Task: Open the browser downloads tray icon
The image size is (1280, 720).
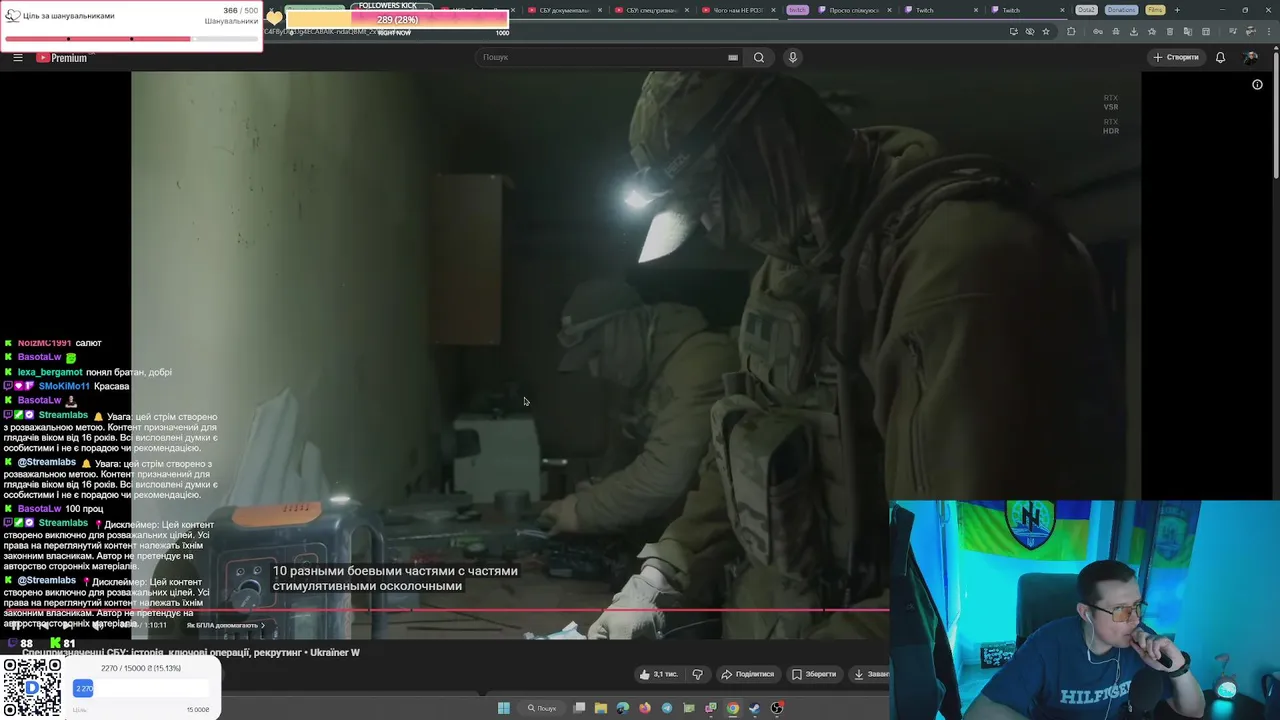Action: [1134, 31]
